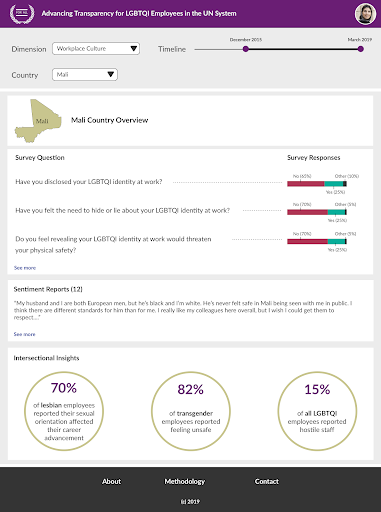Click the Country dropdown arrow
381x512 pixels.
111,74
